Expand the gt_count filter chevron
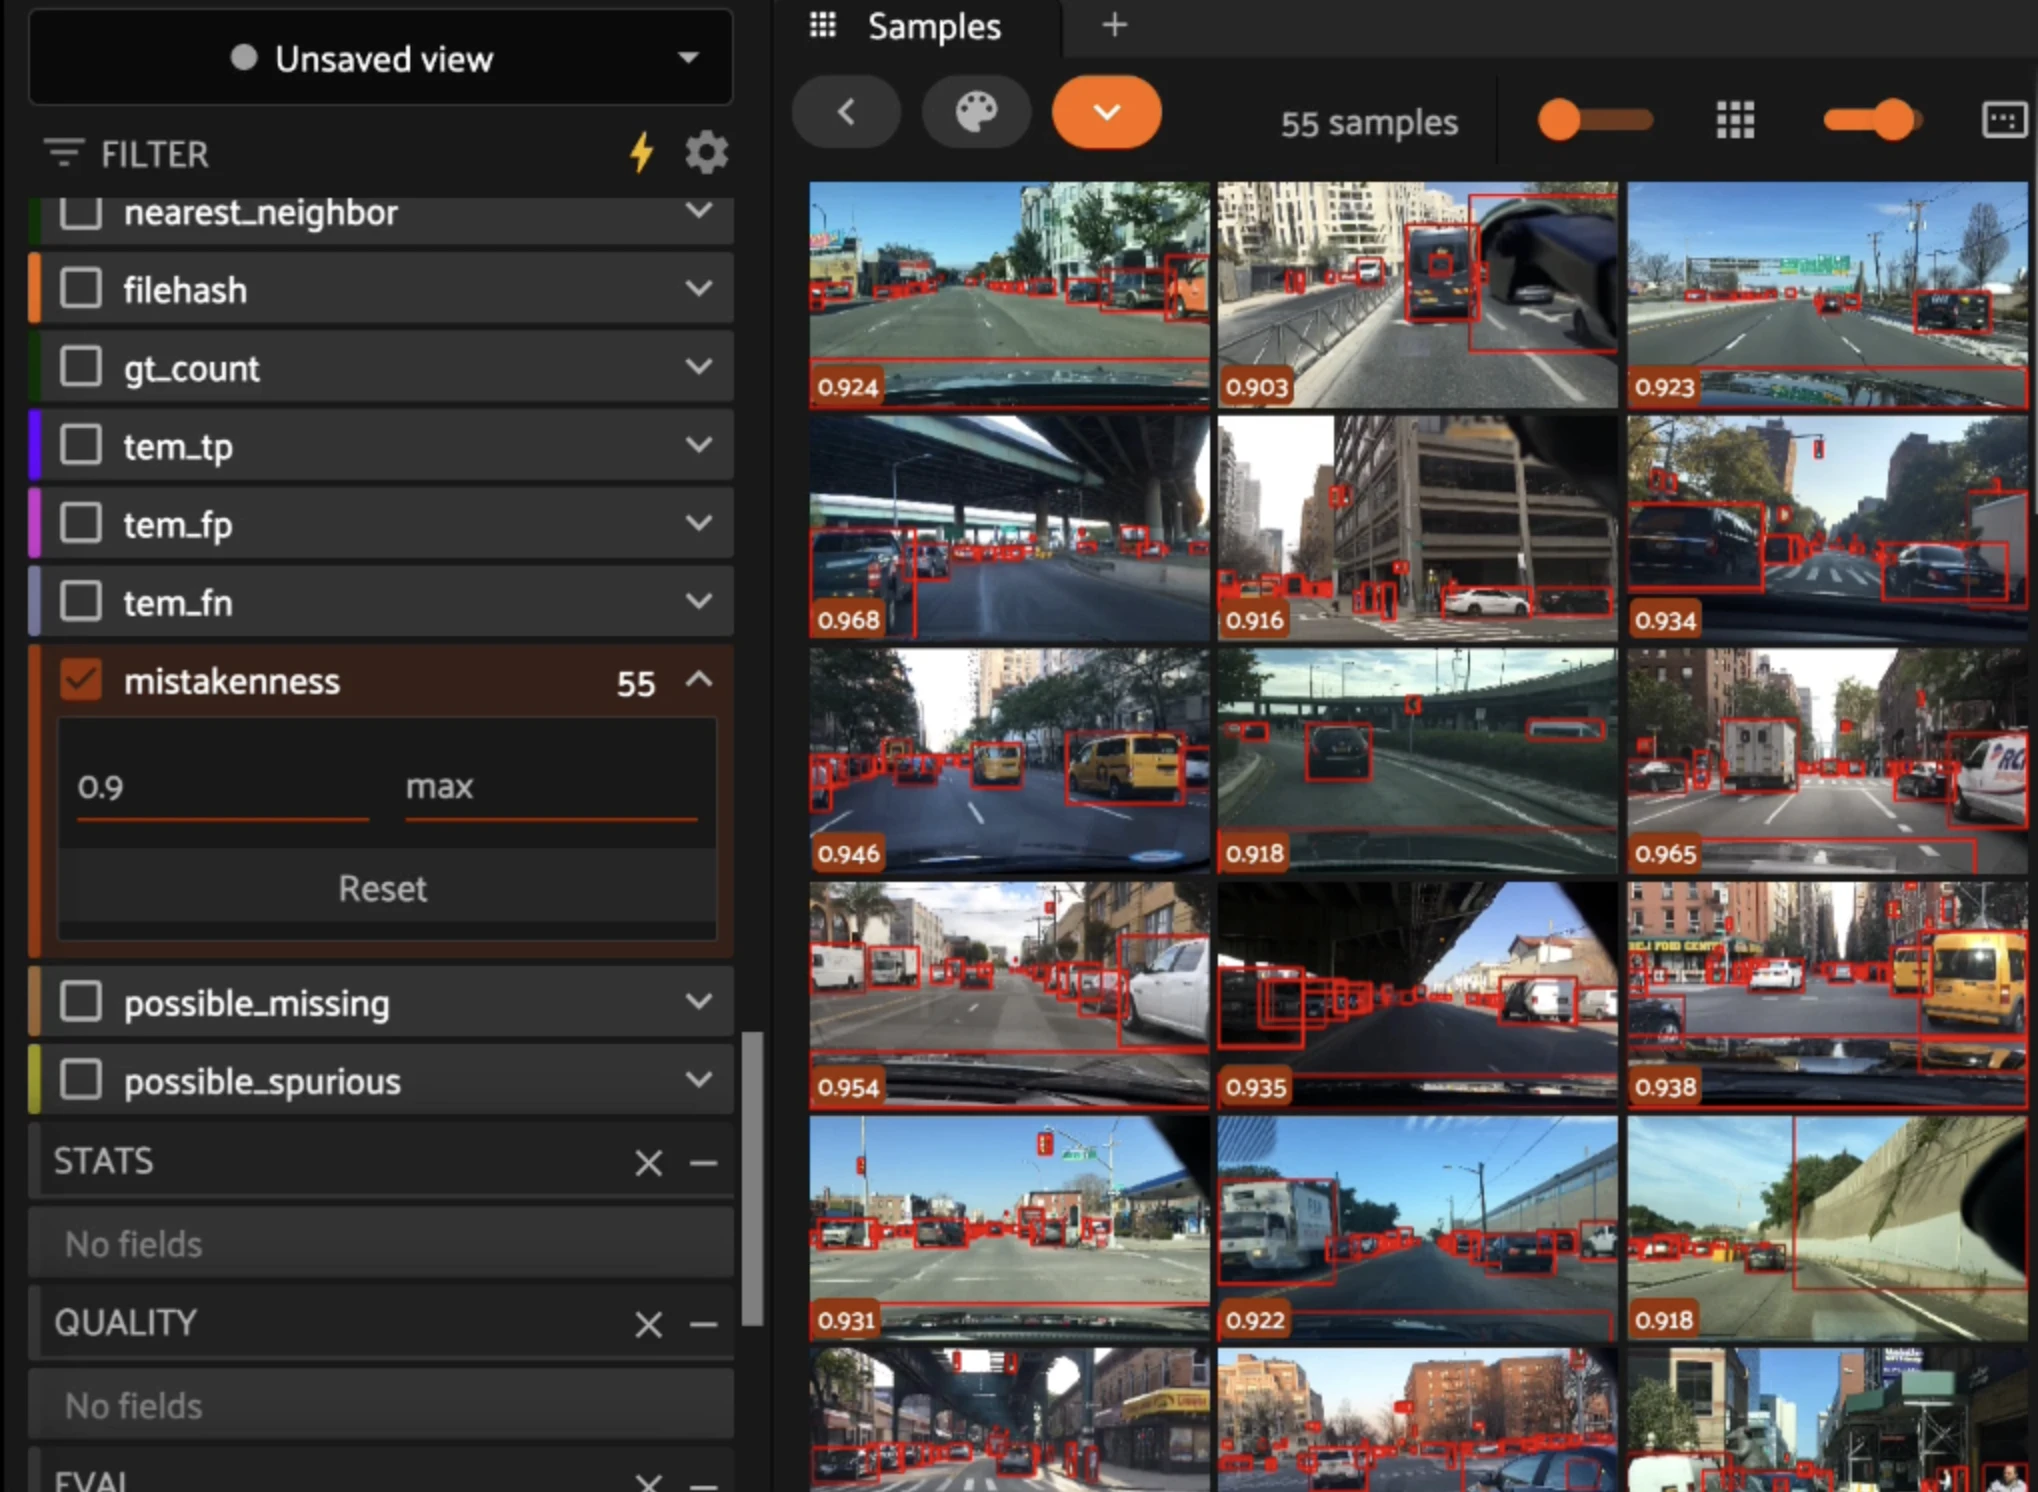Image resolution: width=2038 pixels, height=1492 pixels. 699,367
